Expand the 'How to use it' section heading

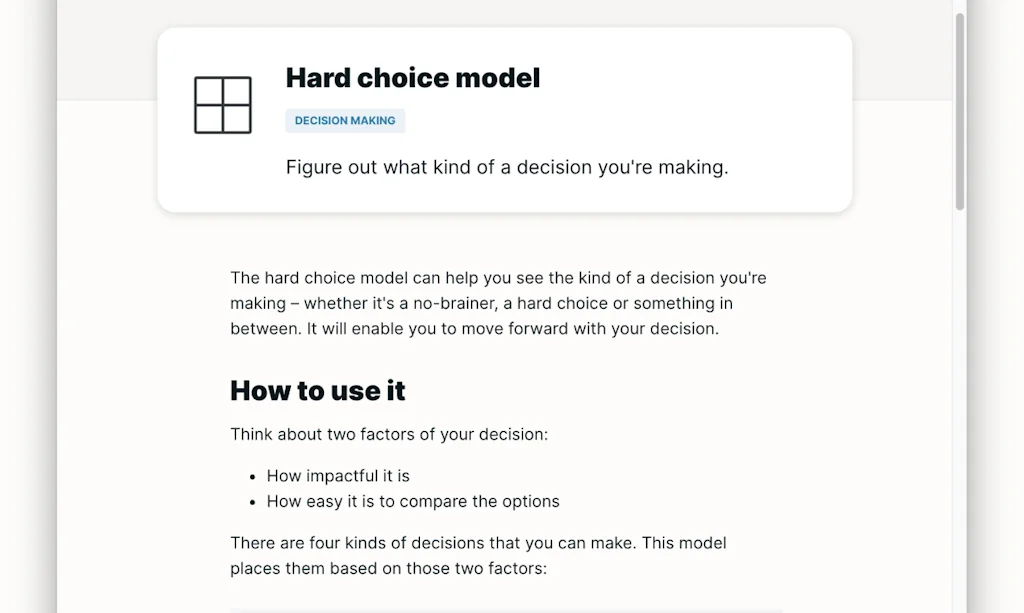coord(317,391)
